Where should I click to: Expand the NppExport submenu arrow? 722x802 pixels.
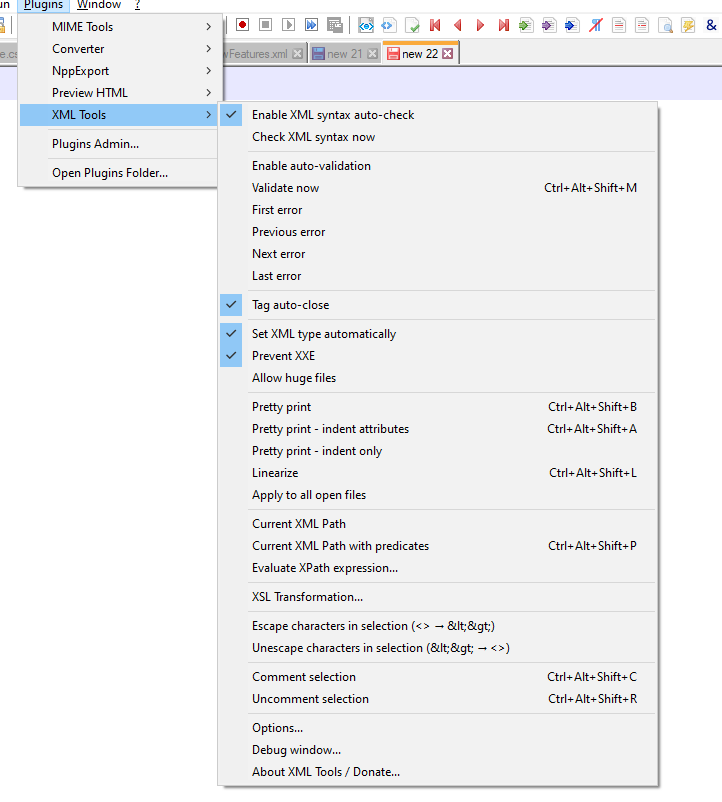(x=209, y=71)
